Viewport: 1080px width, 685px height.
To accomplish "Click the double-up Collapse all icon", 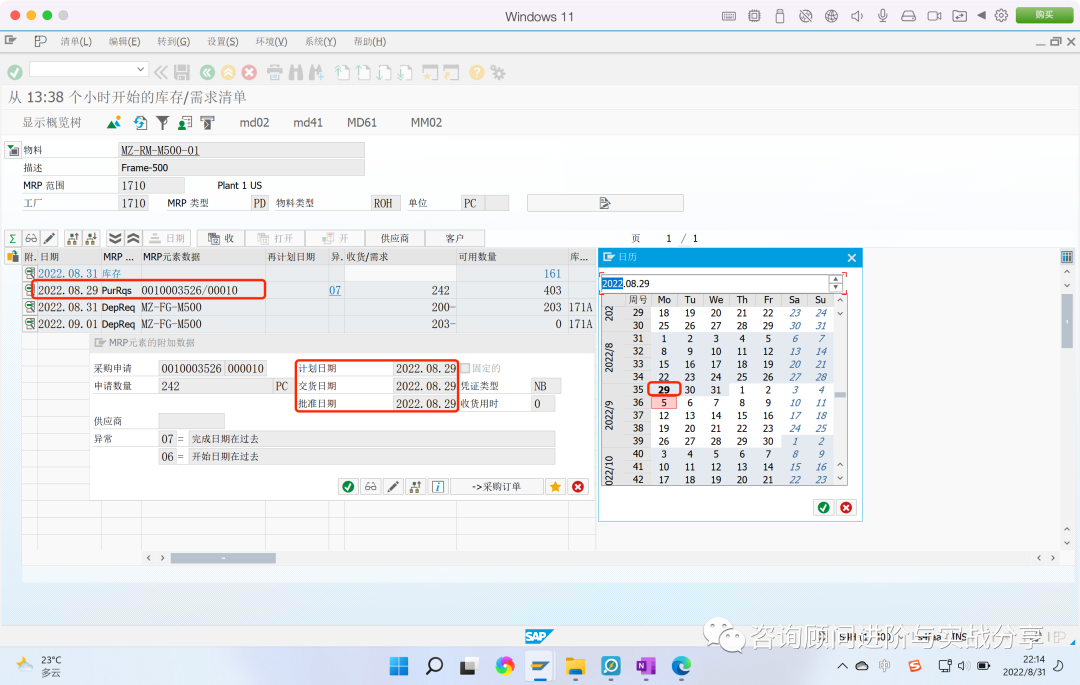I will pos(134,238).
